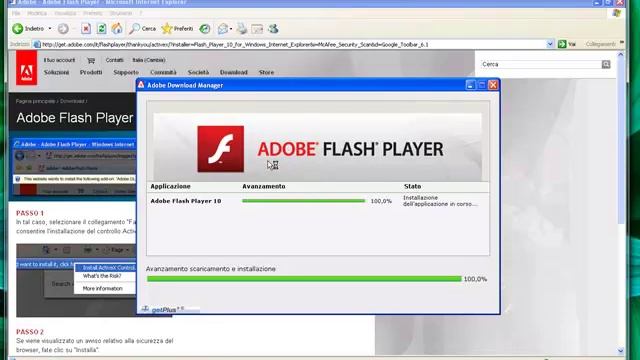This screenshot has height=360, width=640.
Task: Click the Pagina principale breadcrumb link
Action: coord(35,101)
